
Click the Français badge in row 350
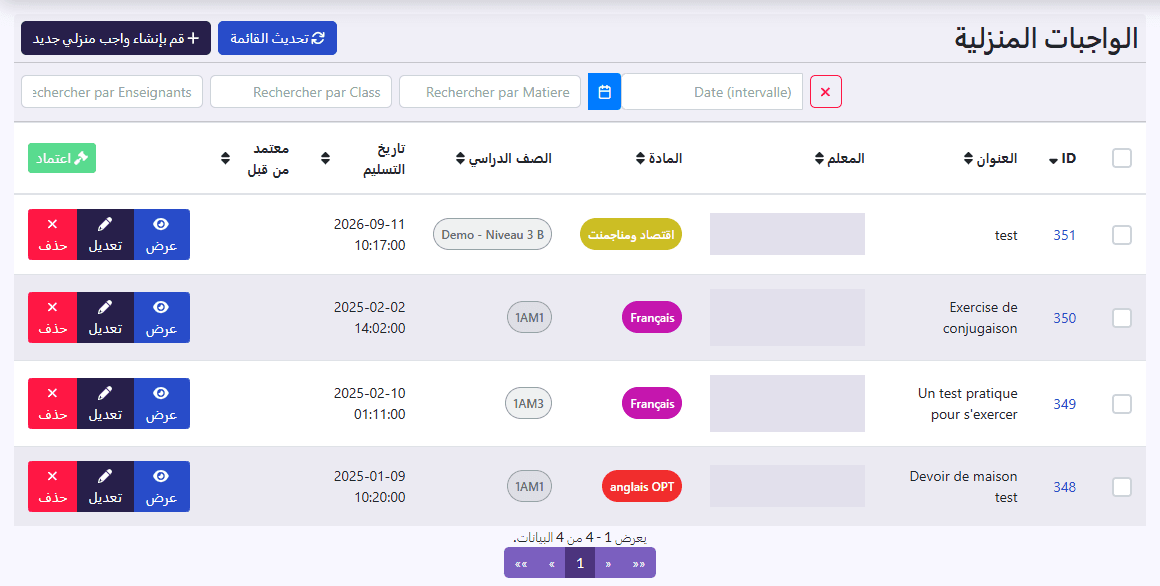point(652,317)
